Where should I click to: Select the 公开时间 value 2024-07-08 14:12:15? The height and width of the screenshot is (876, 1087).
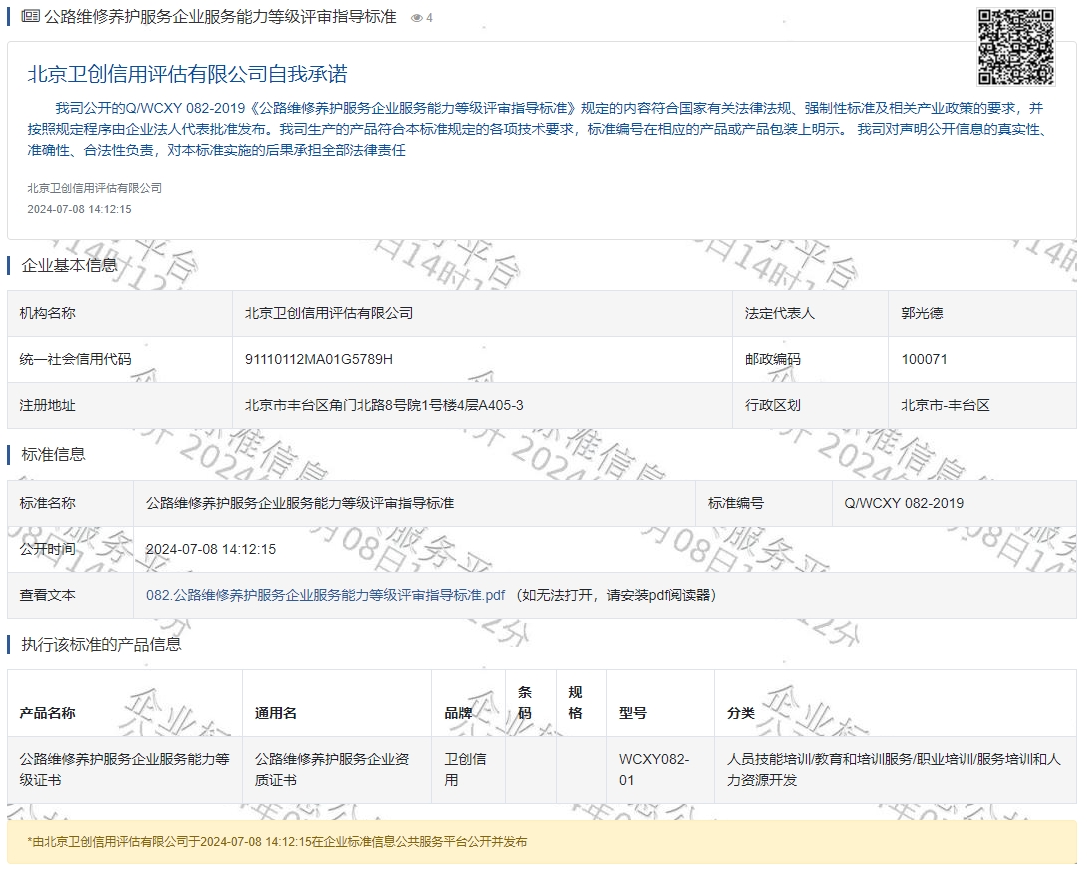[x=211, y=550]
